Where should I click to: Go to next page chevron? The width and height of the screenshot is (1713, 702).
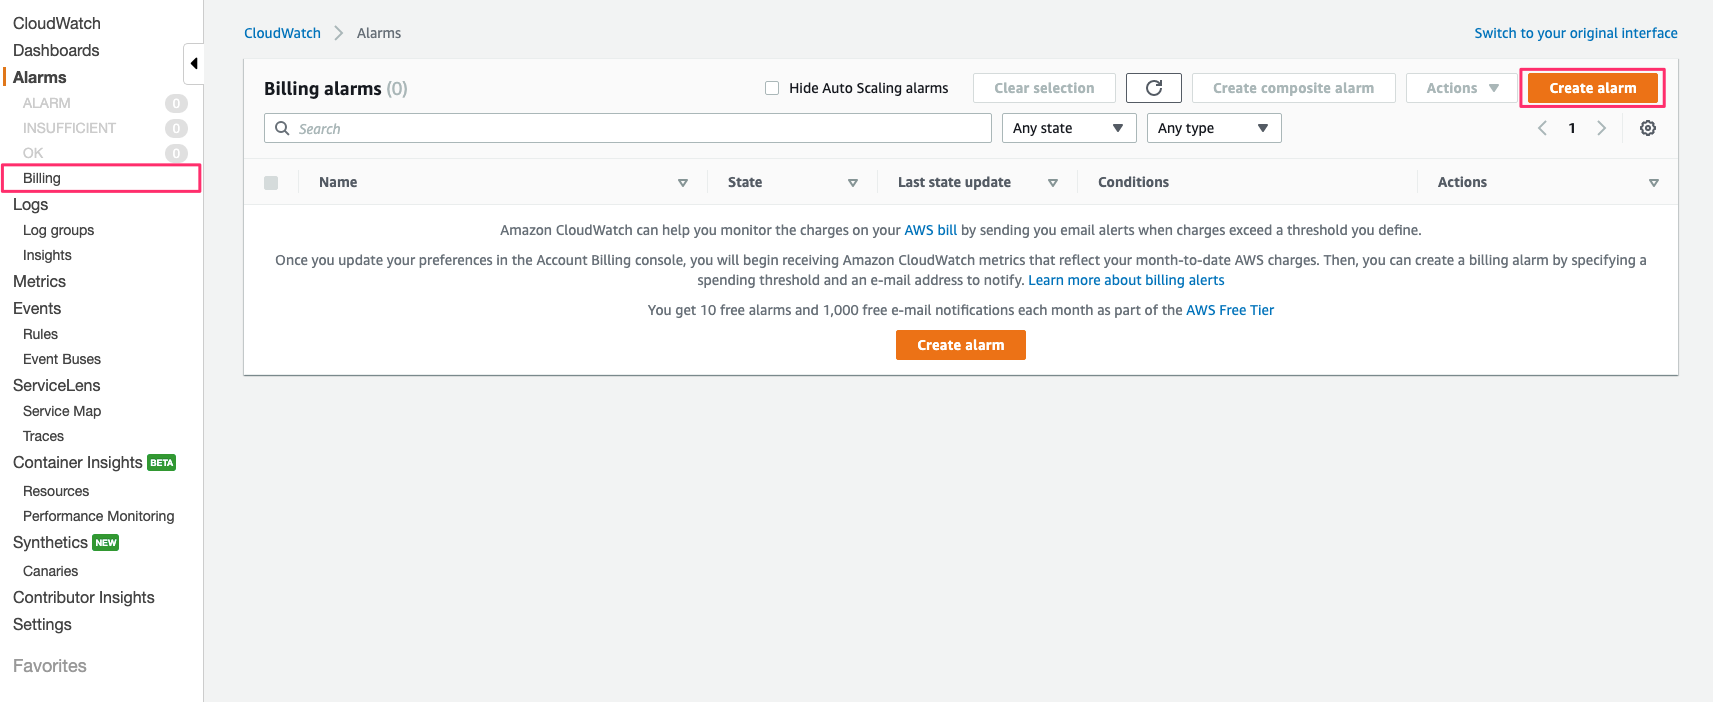click(x=1601, y=128)
